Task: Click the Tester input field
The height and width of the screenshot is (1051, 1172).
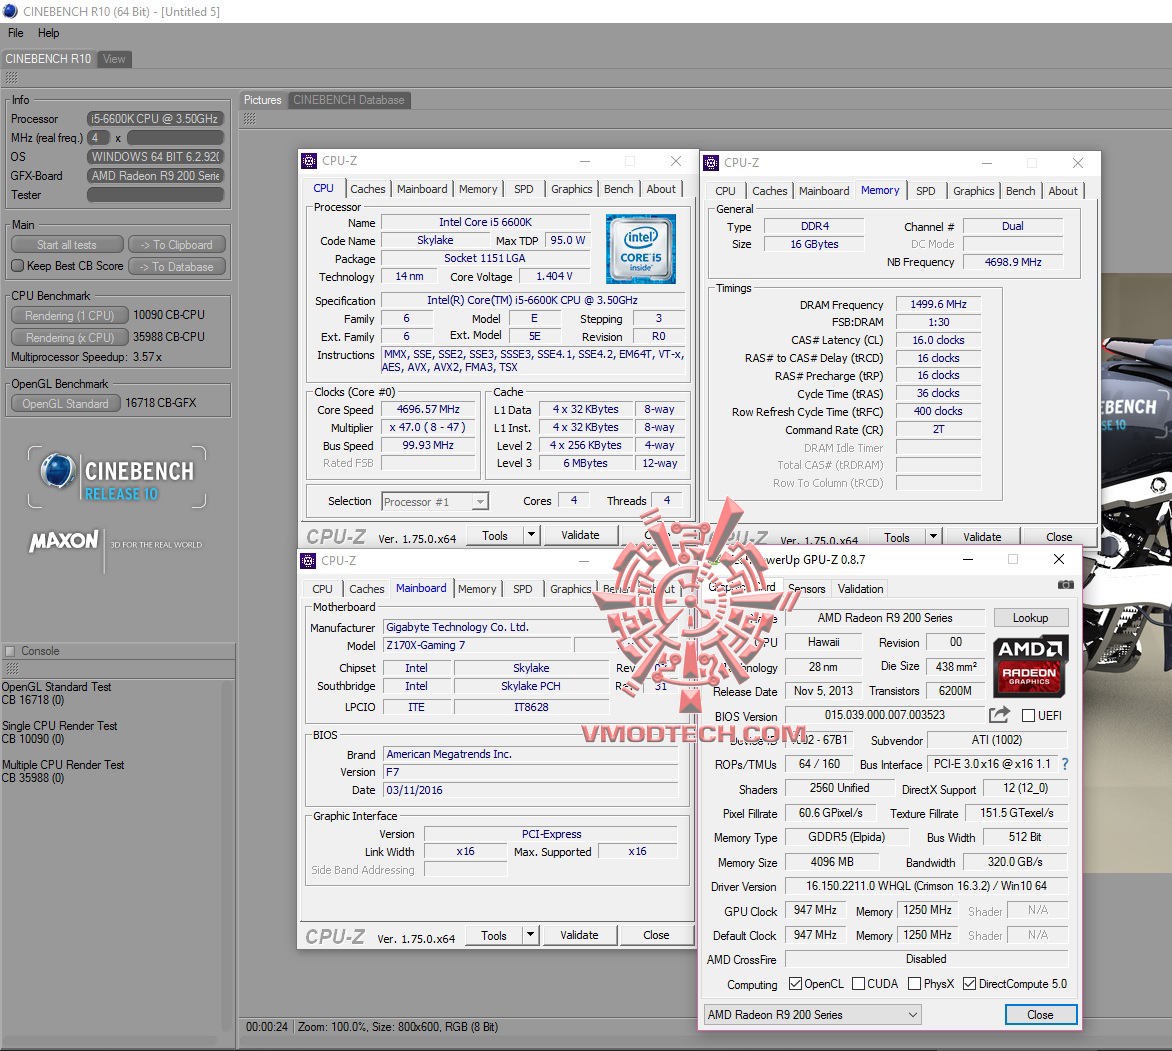Action: pyautogui.click(x=155, y=194)
